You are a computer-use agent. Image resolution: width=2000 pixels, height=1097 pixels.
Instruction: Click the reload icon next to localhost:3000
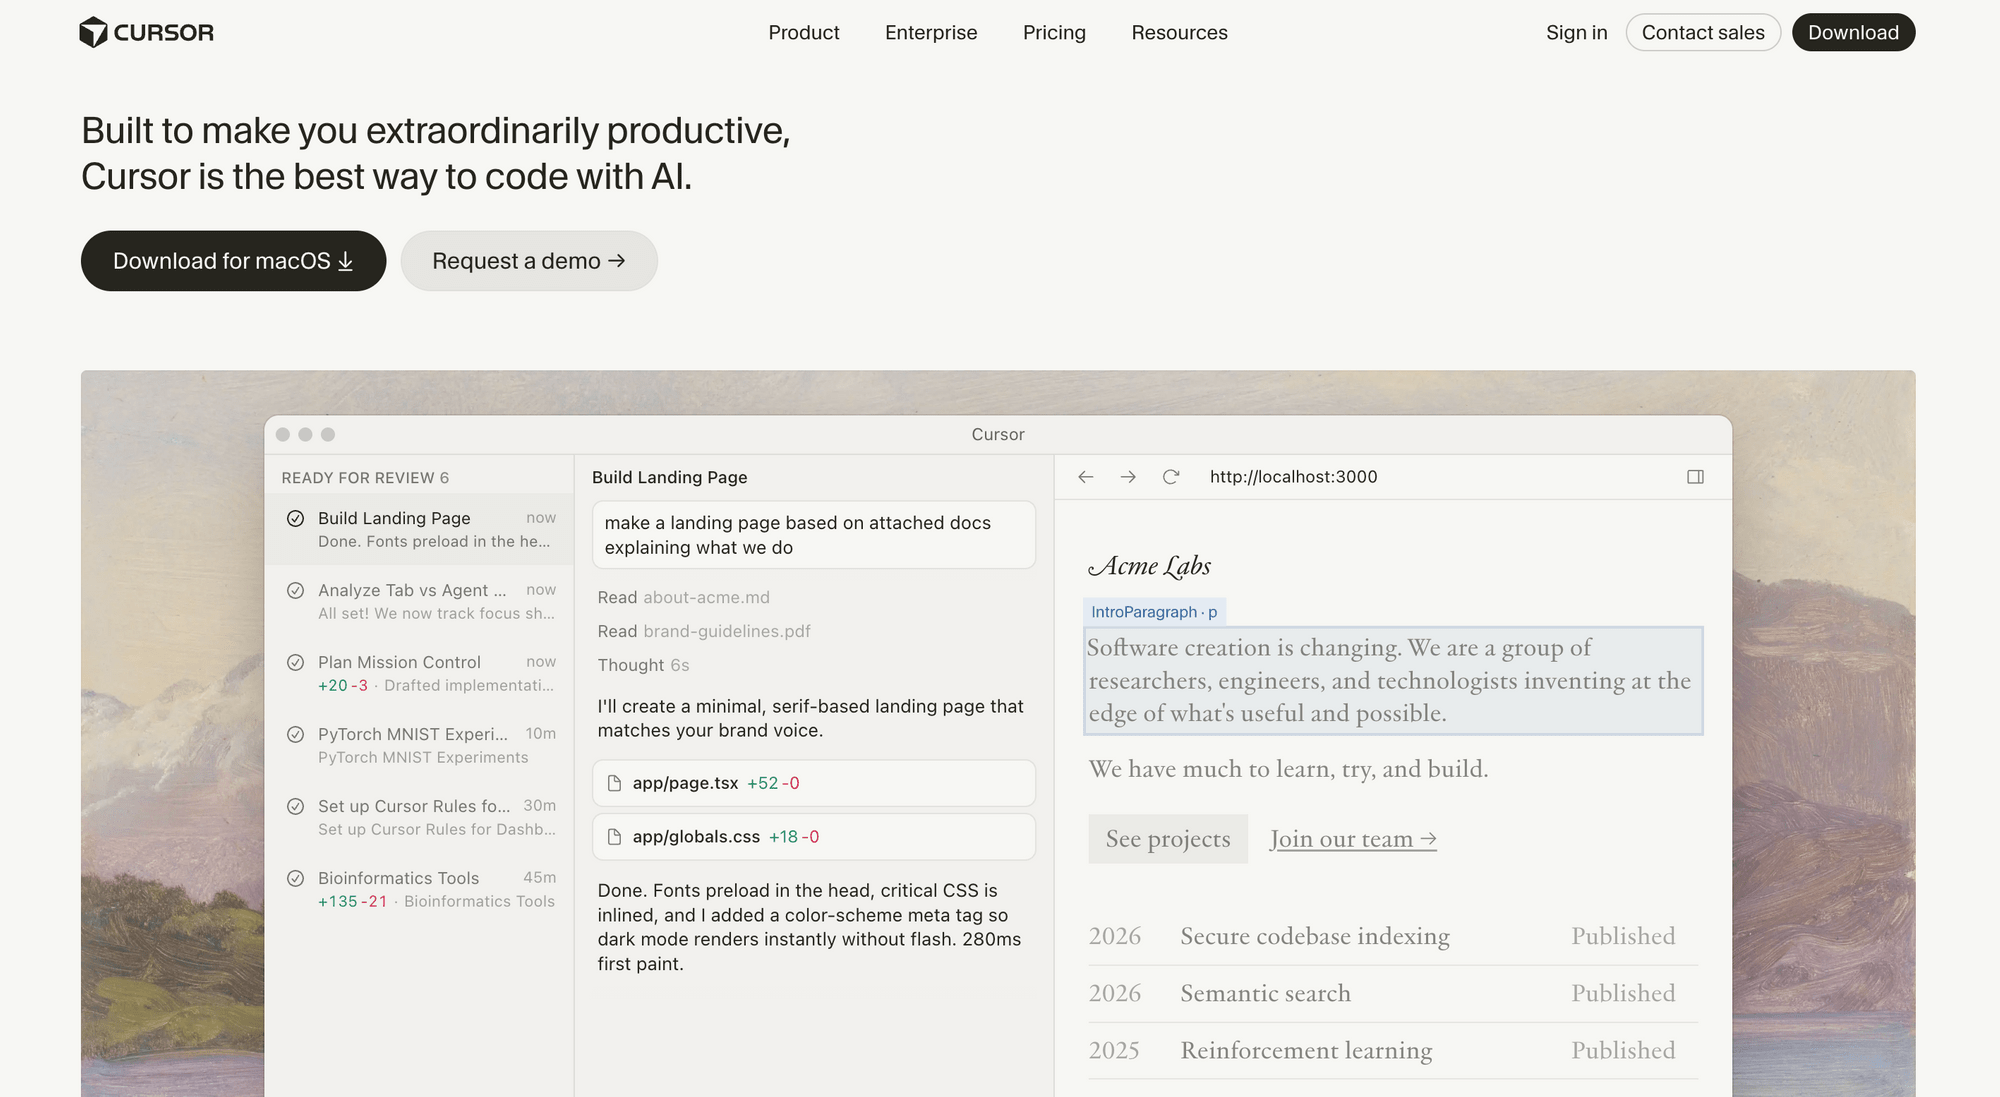coord(1170,477)
